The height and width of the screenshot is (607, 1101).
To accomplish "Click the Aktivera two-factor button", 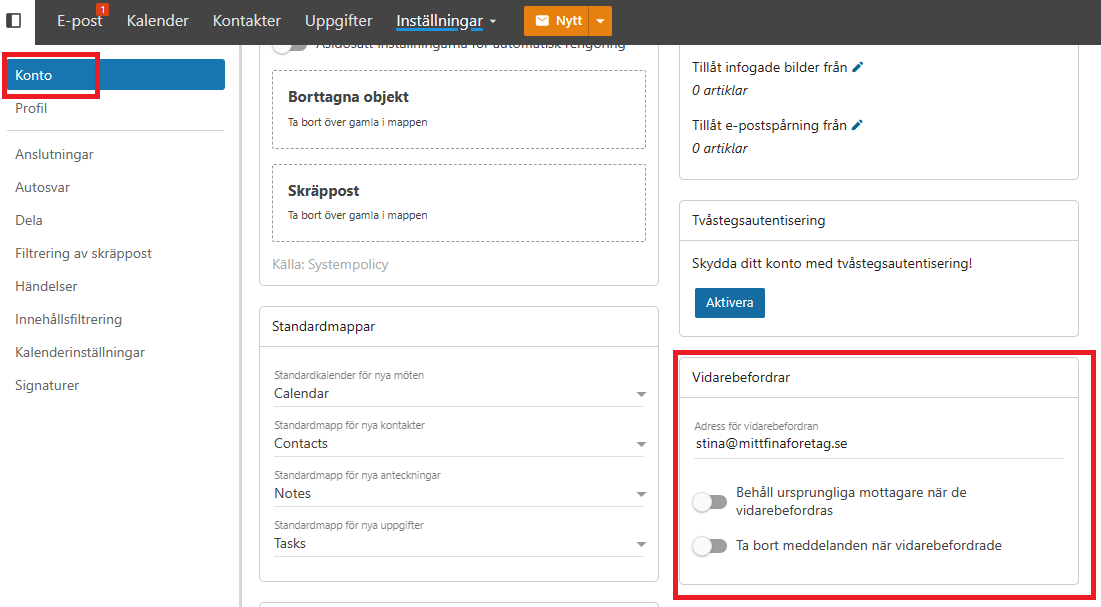I will [x=730, y=303].
